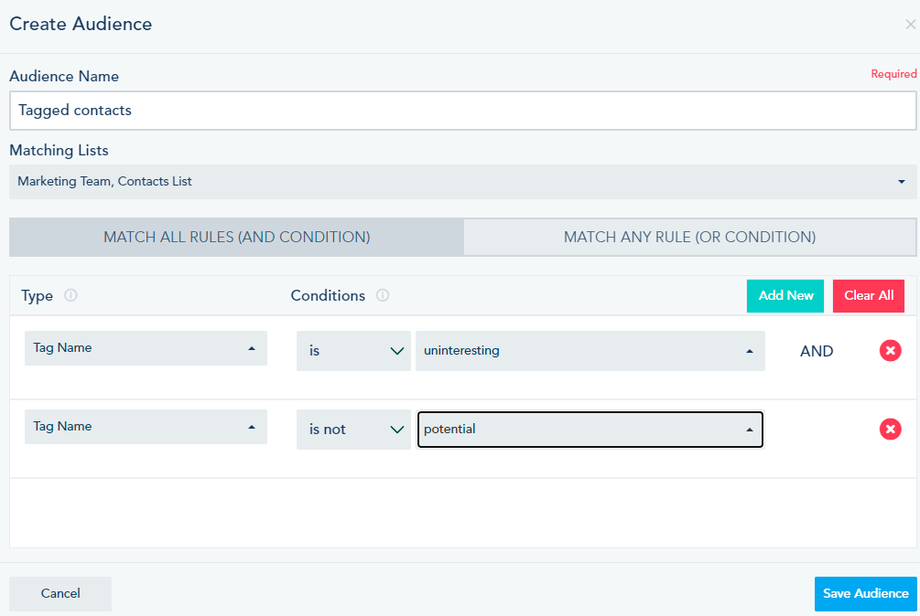Click the Add New rule button
The width and height of the screenshot is (920, 616).
(786, 296)
